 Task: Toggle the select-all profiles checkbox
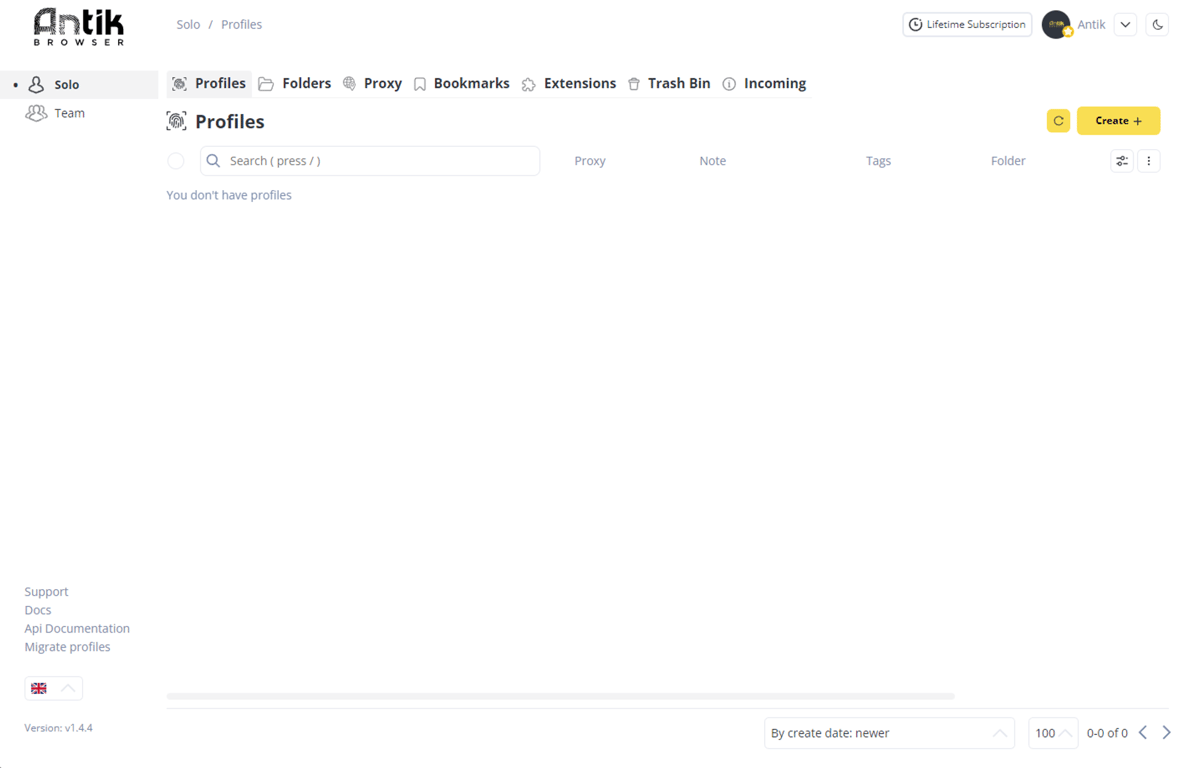point(176,161)
